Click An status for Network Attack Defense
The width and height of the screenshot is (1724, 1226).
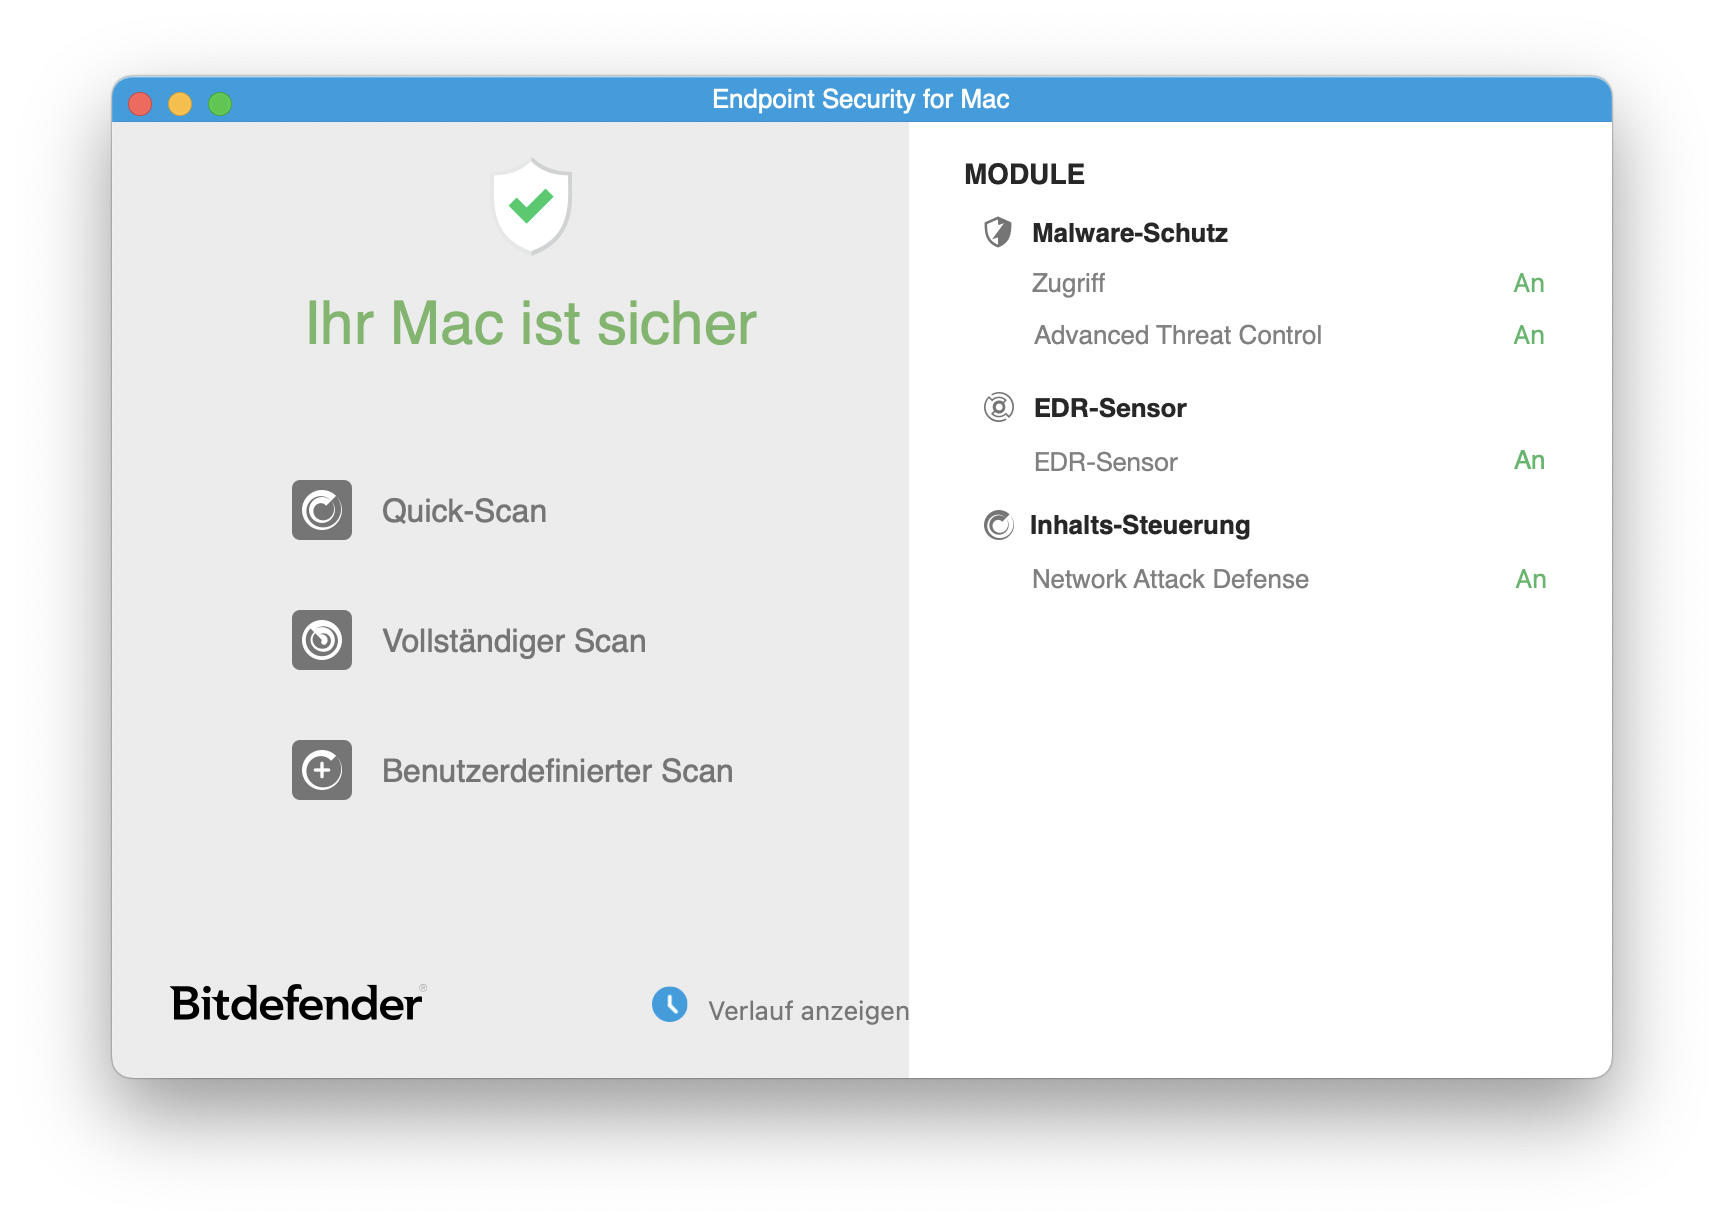pyautogui.click(x=1531, y=579)
